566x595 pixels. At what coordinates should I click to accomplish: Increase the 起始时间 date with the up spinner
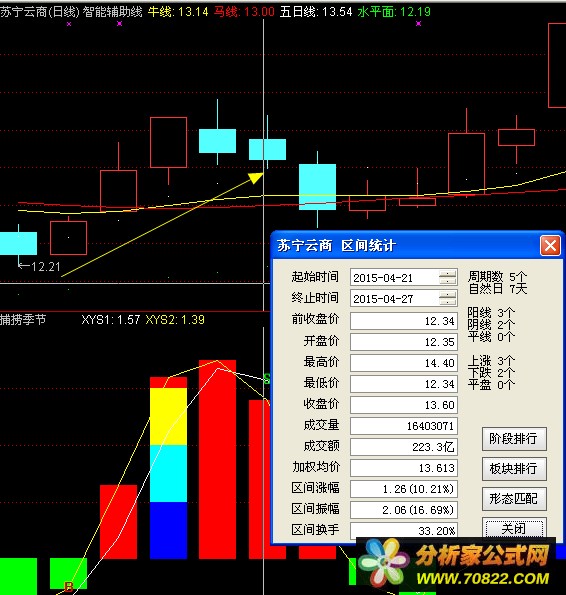point(448,274)
